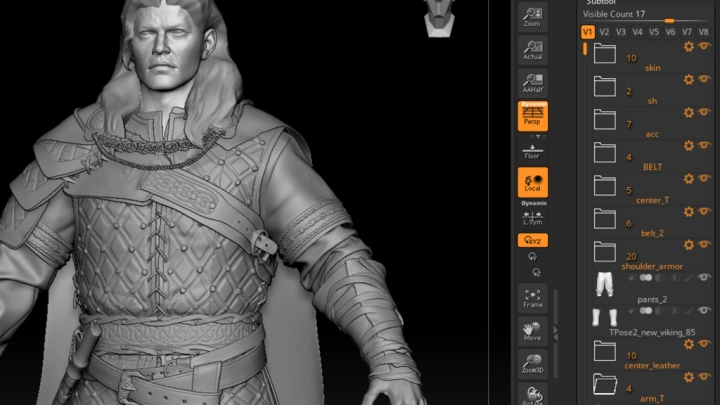This screenshot has height=405, width=720.
Task: Switch to visibility set V8
Action: (703, 32)
